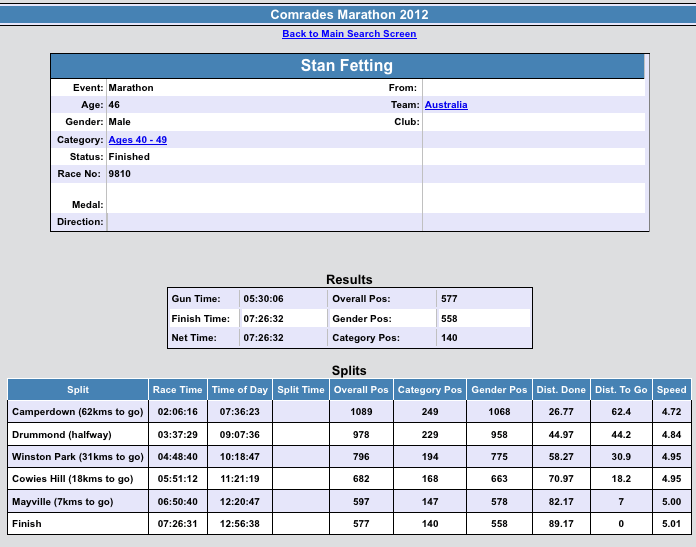Click the Comrades Marathon 2012 title bar
Viewport: 696px width, 547px height.
348,15
